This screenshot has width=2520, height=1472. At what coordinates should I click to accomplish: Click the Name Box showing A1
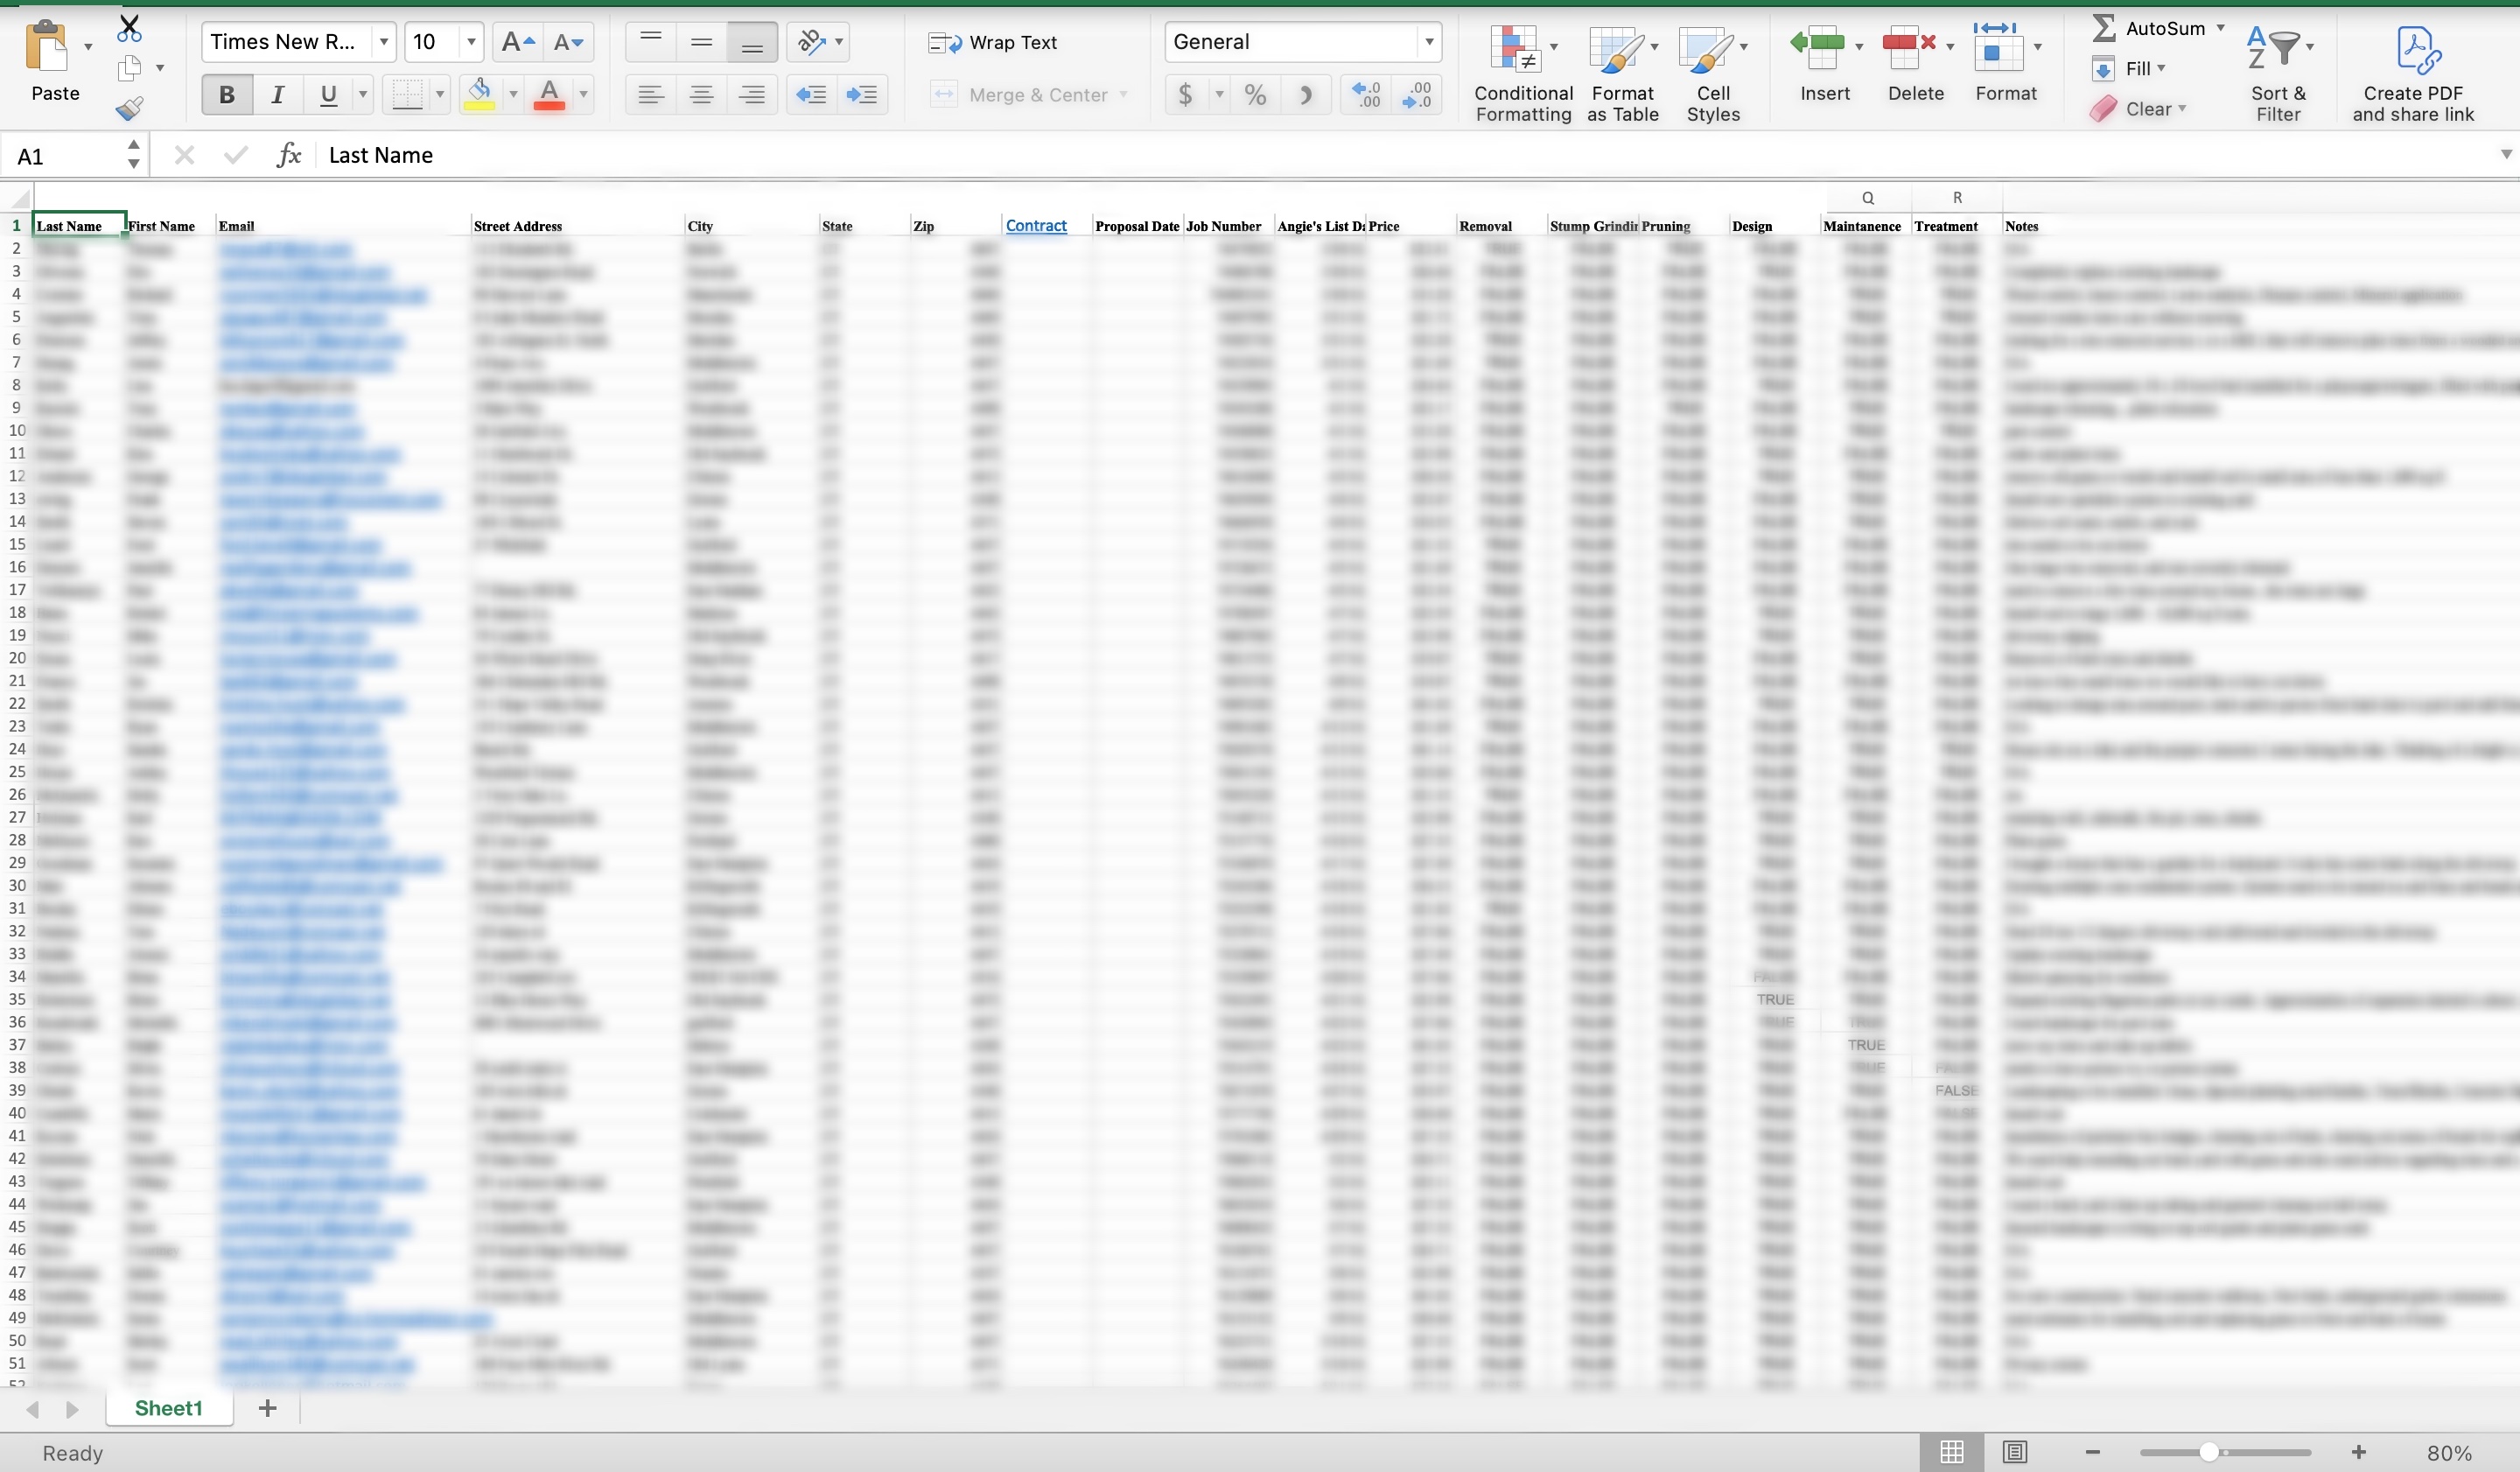[65, 156]
